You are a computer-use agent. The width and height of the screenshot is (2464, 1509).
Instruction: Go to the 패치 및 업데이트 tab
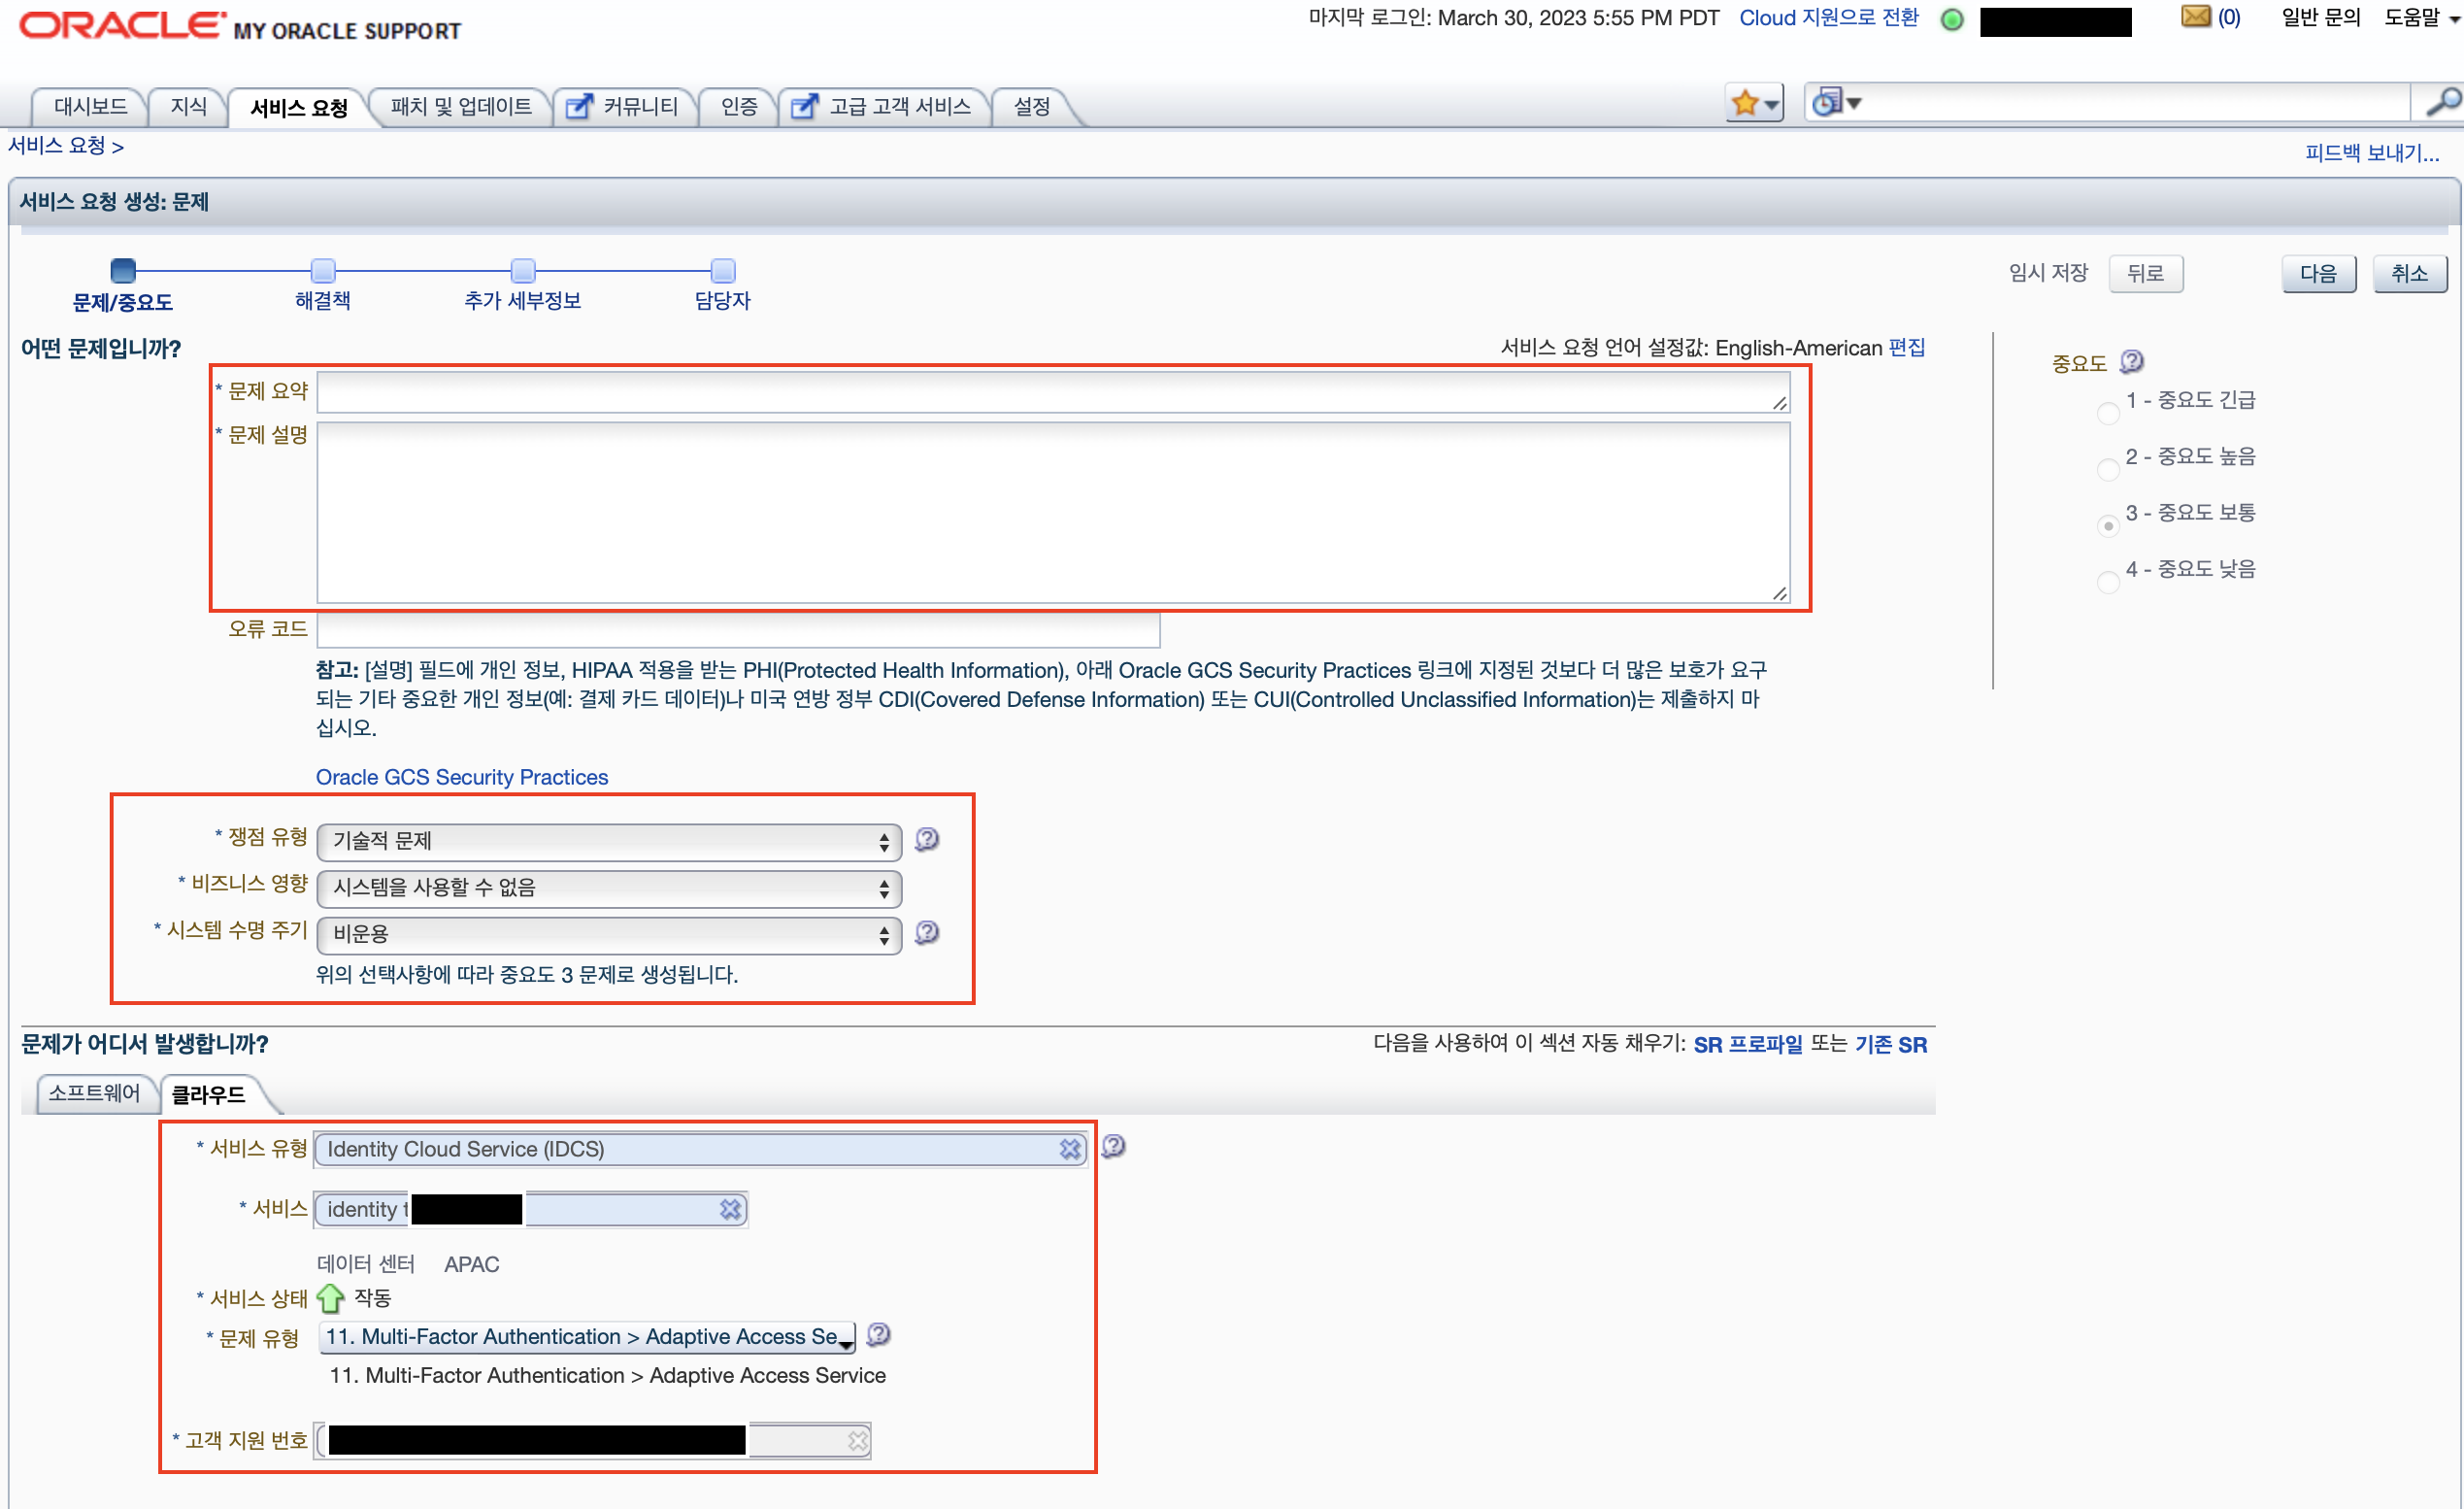[460, 106]
